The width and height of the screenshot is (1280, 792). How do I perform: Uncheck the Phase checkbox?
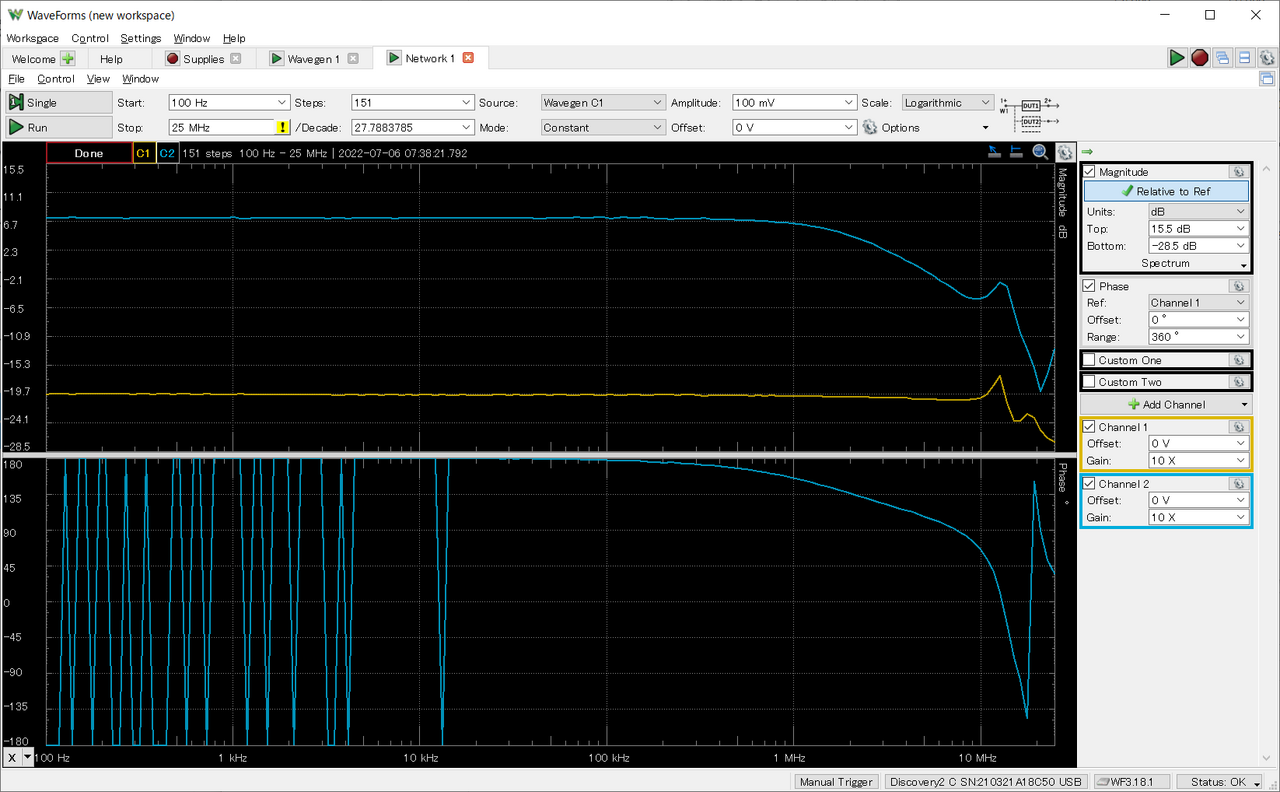tap(1090, 286)
